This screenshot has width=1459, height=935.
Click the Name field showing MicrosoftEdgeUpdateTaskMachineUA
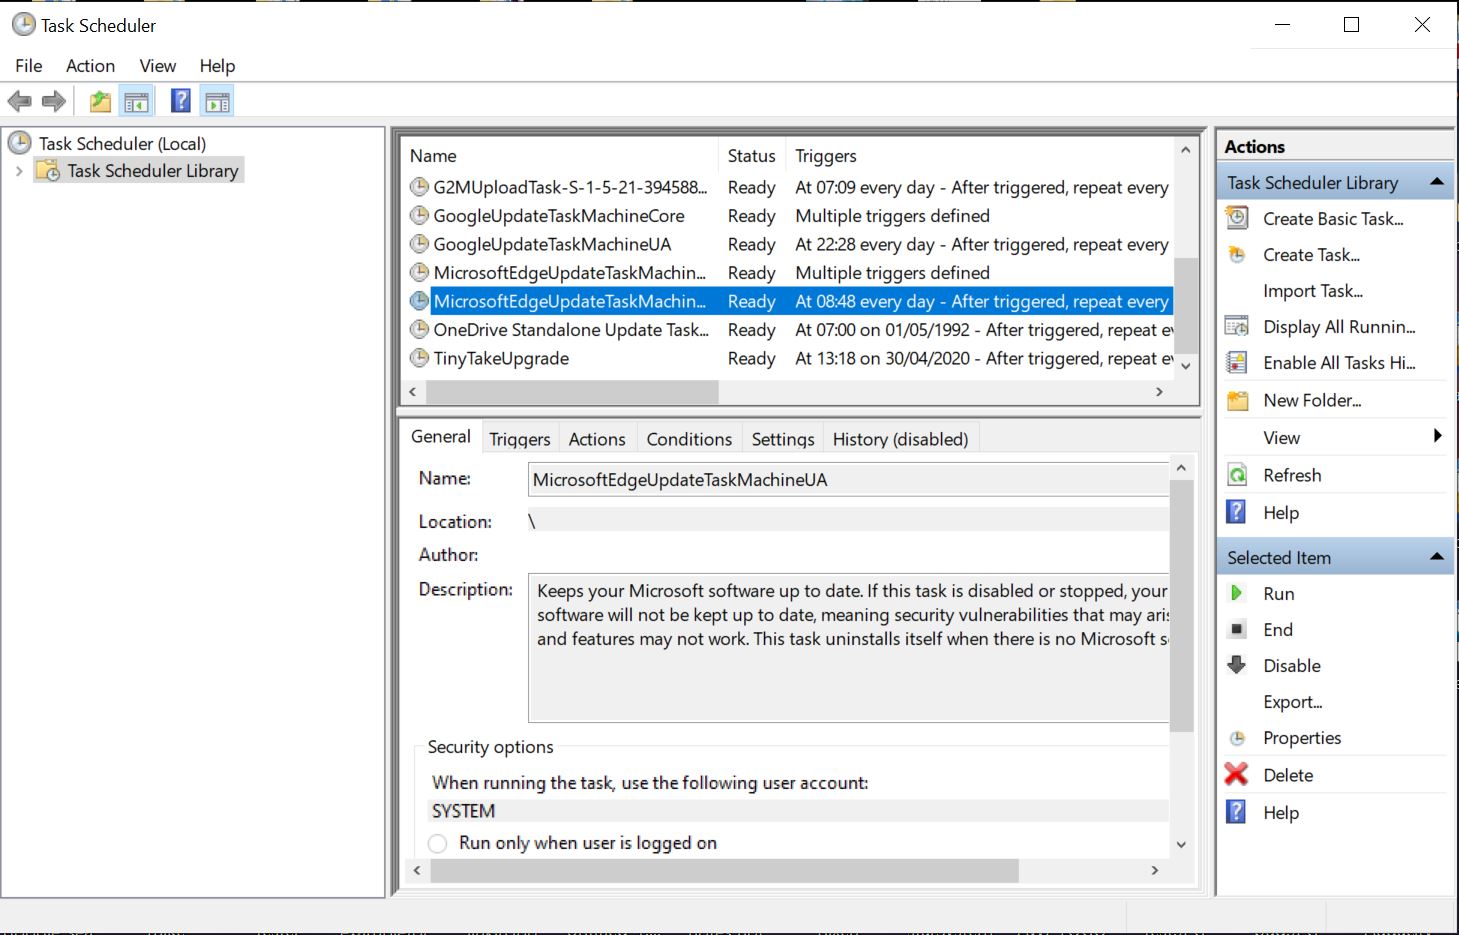pos(848,480)
